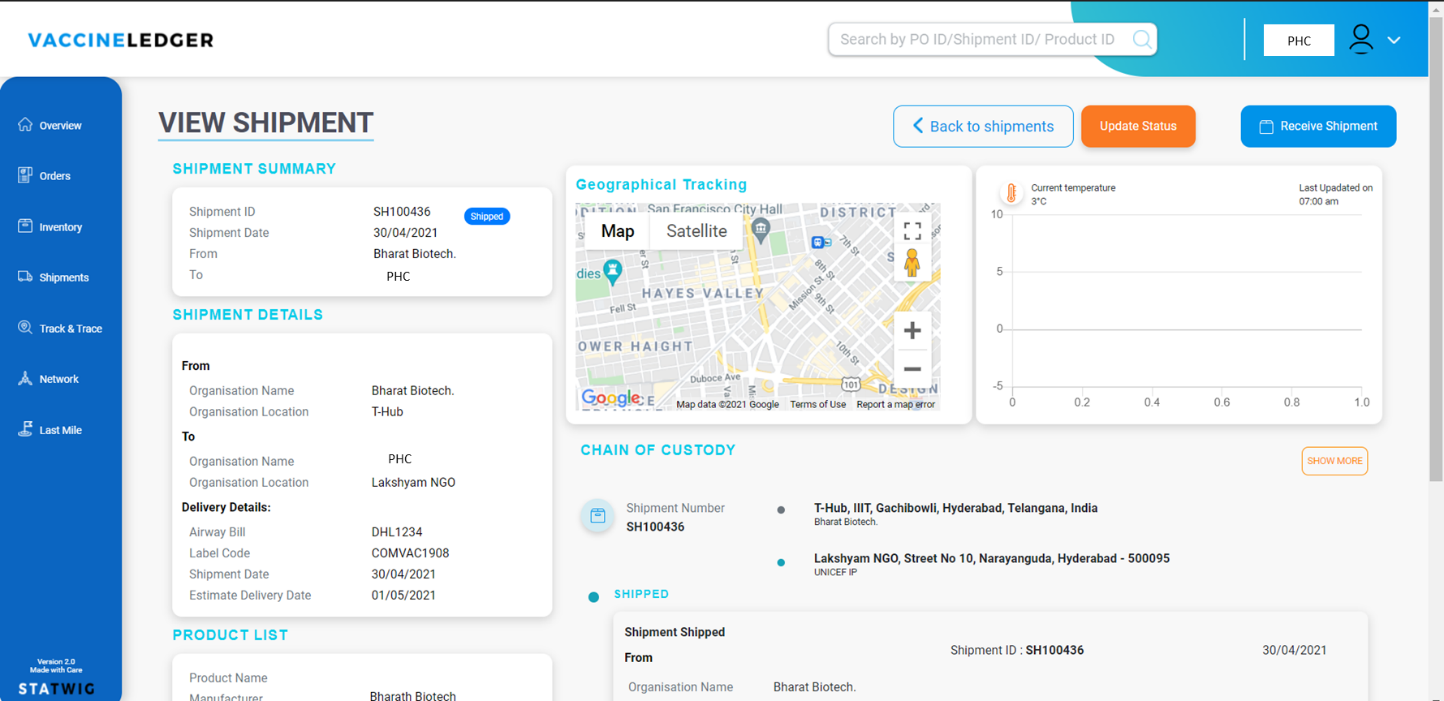Screen dimensions: 1444x701
Task: Click T-Hub Gachibowli address text
Action: (956, 508)
